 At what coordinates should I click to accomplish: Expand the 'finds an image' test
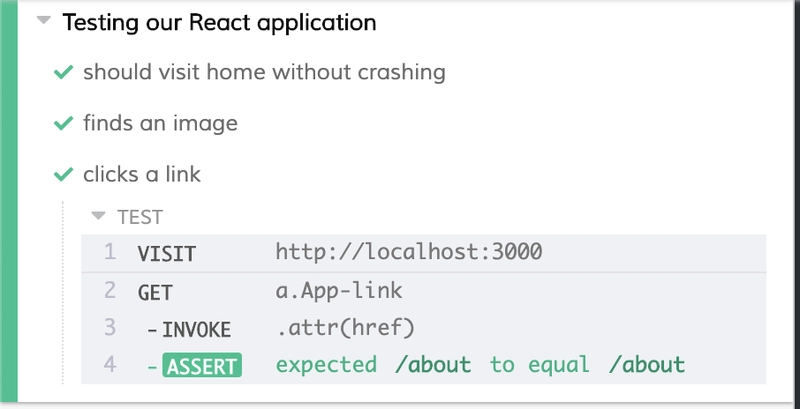[x=160, y=124]
